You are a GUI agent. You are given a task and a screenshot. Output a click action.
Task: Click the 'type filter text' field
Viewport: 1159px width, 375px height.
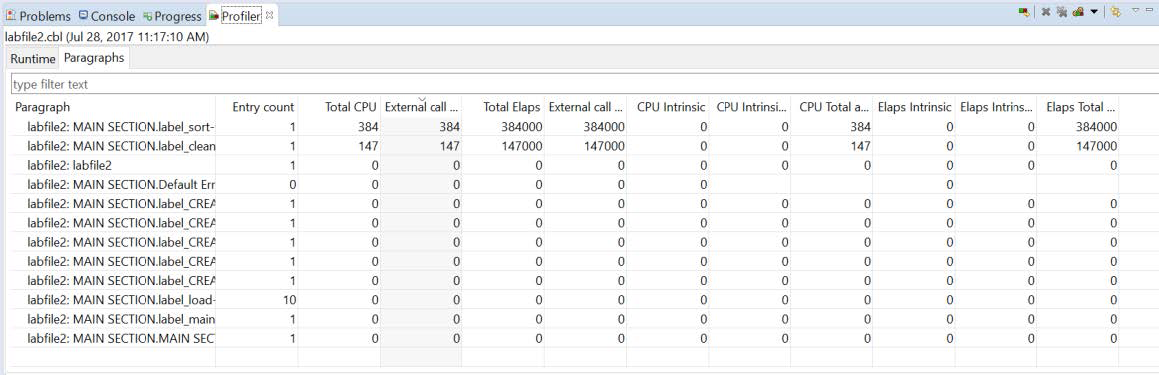584,84
